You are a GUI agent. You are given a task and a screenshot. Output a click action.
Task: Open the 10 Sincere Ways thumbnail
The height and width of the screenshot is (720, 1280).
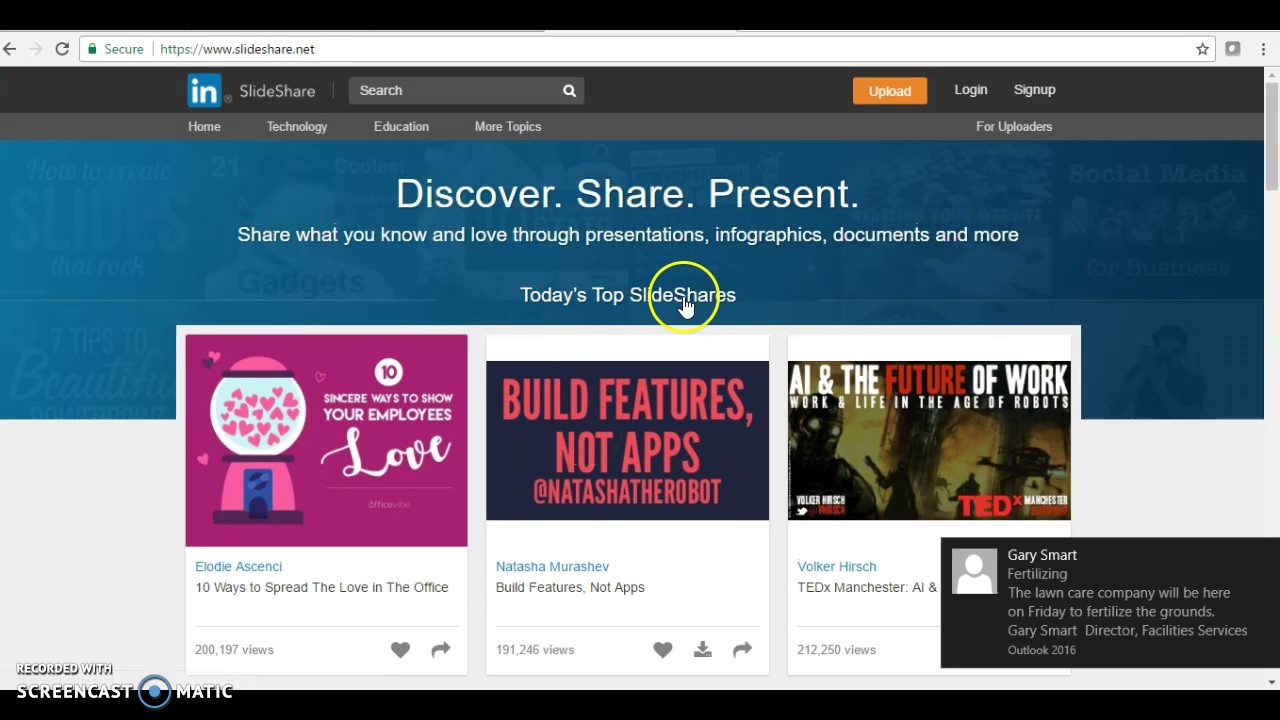click(326, 441)
